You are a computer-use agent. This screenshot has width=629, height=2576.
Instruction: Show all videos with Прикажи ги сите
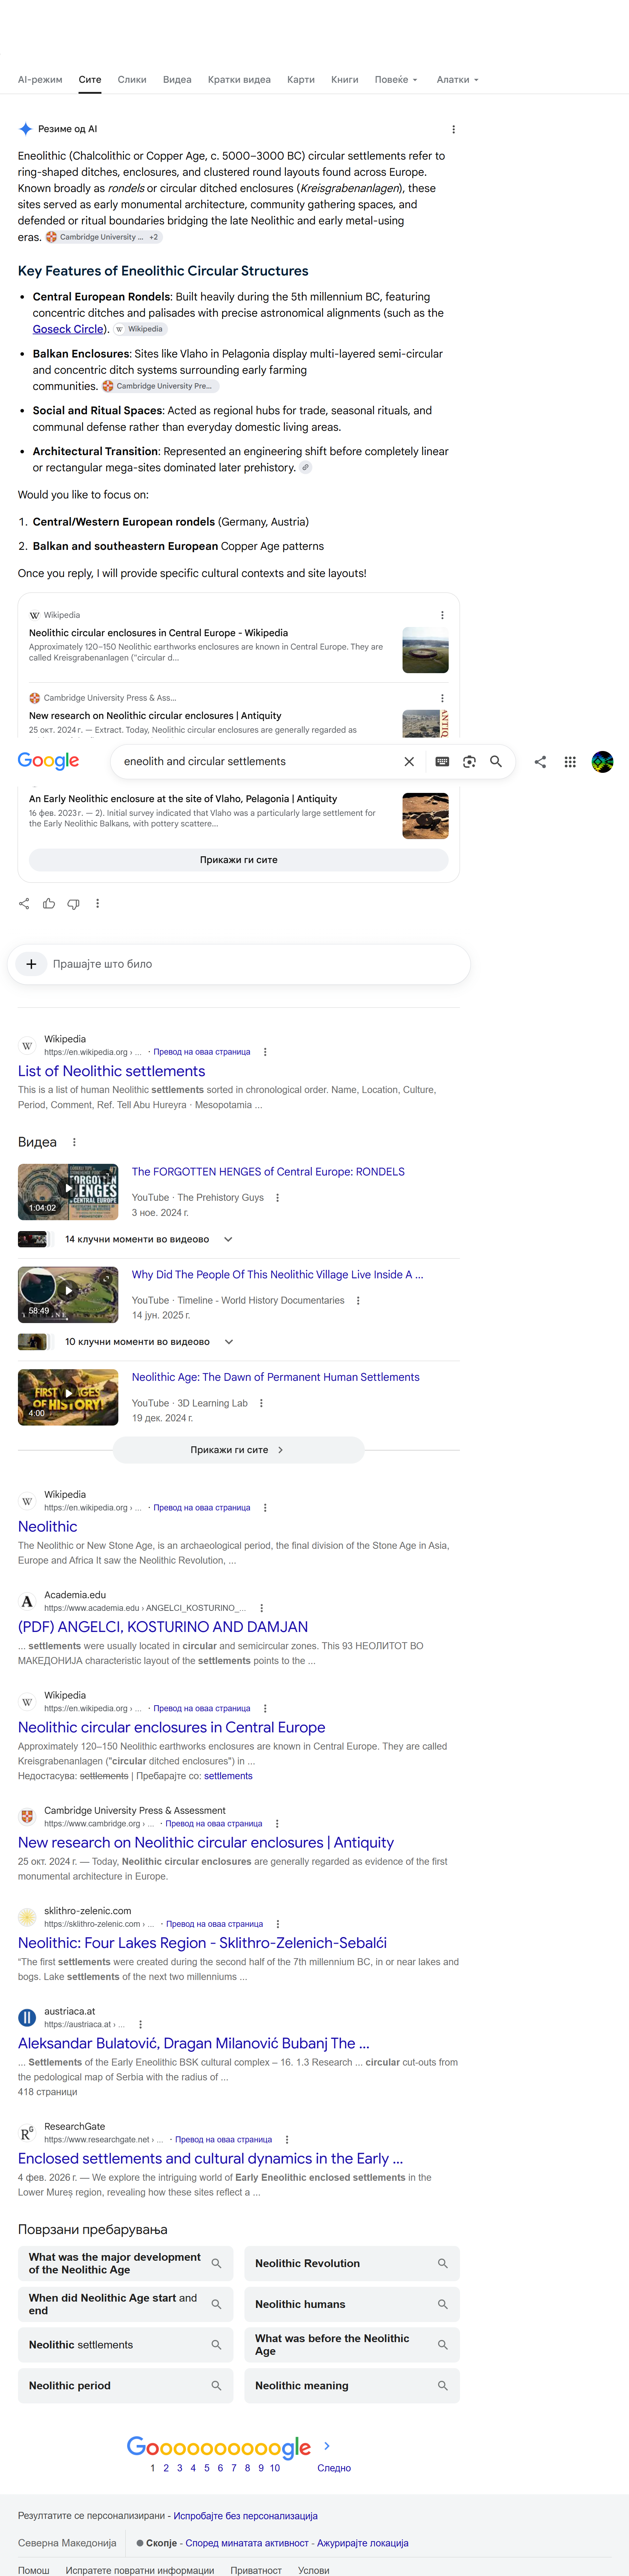238,1450
